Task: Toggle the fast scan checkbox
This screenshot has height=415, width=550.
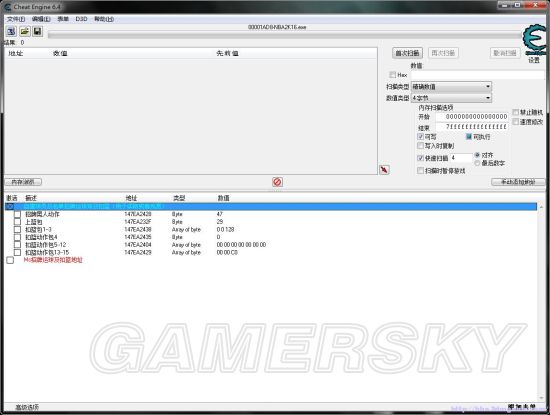Action: (x=421, y=158)
